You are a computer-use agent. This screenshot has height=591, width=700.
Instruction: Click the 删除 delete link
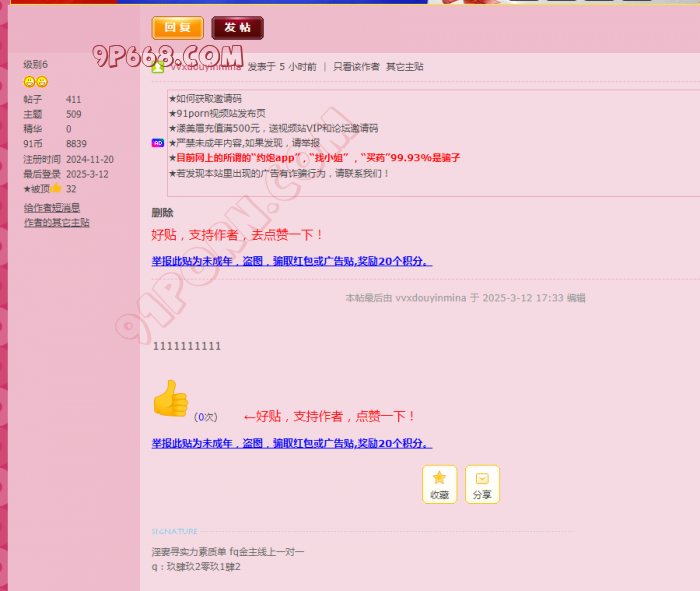point(162,213)
